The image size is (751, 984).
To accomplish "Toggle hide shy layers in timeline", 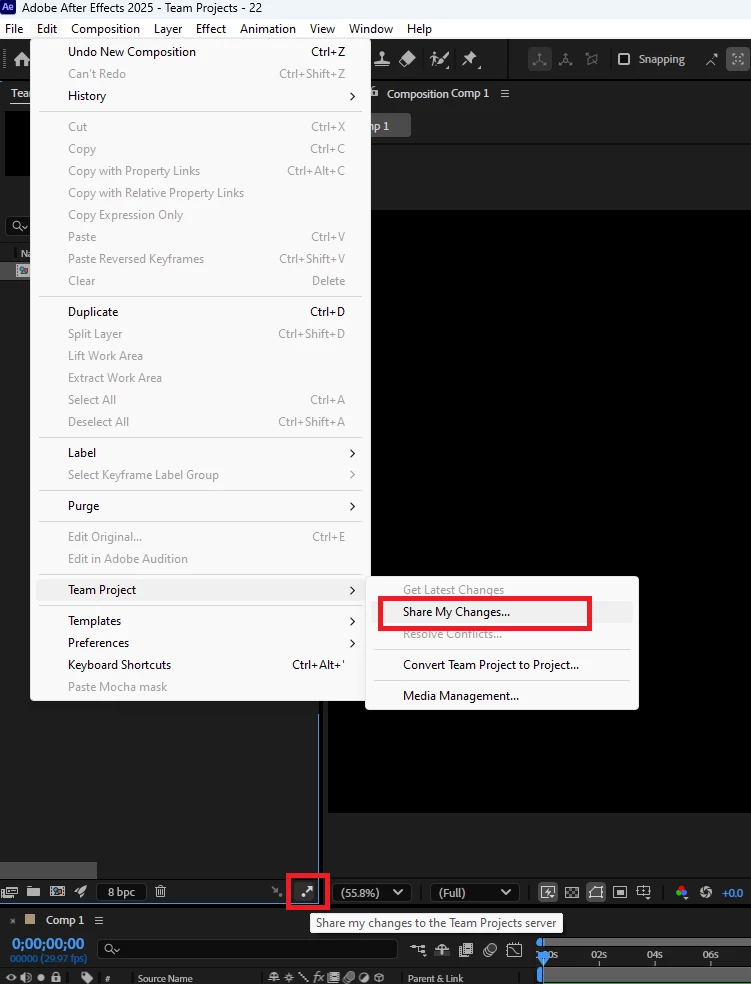I will click(442, 949).
